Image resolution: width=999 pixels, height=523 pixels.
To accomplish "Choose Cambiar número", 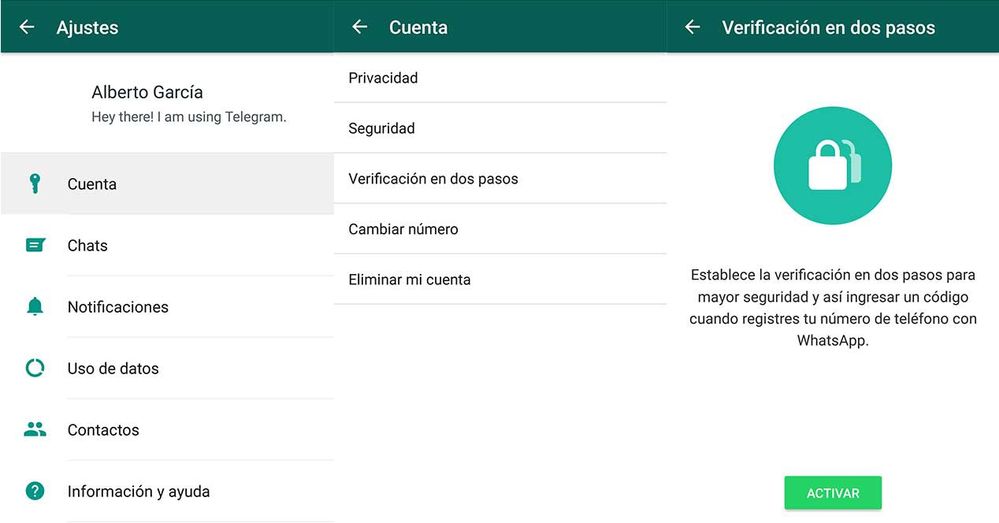I will pyautogui.click(x=403, y=229).
